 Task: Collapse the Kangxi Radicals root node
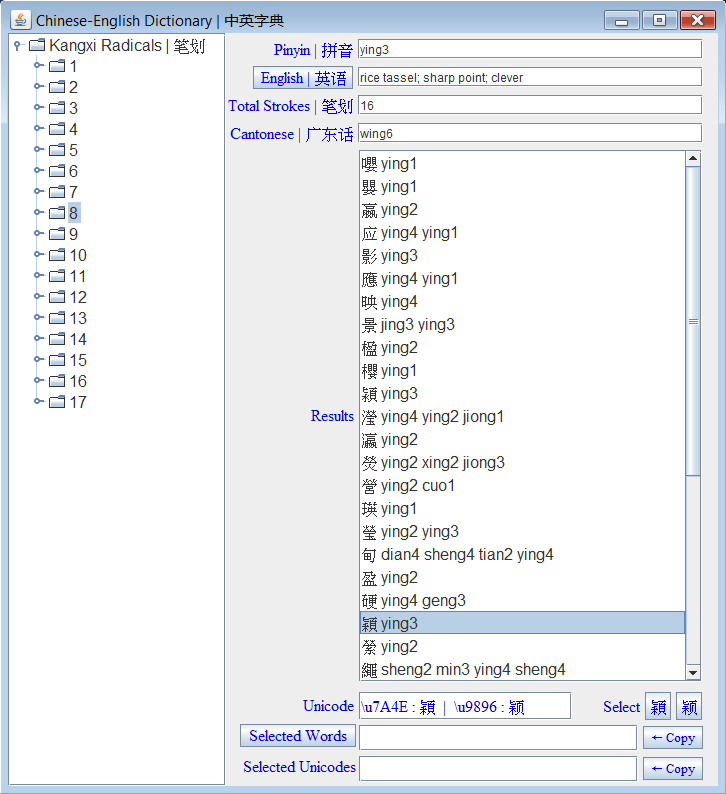click(18, 45)
